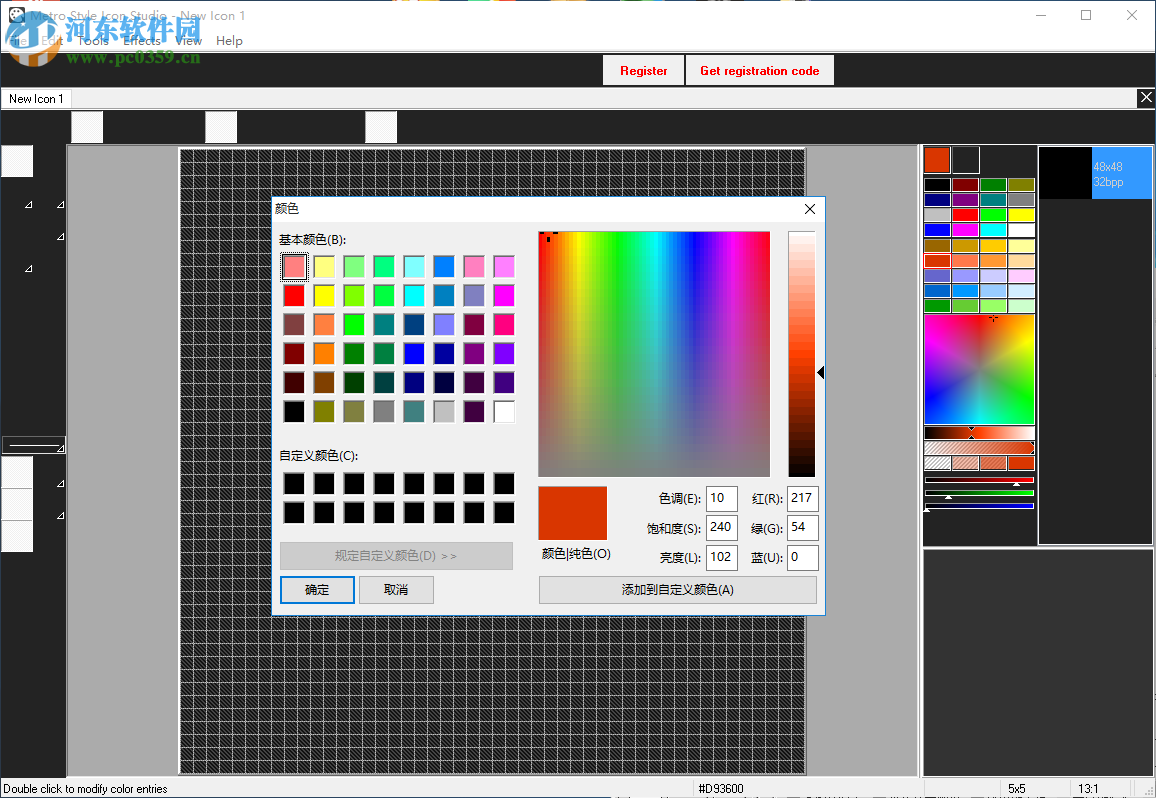Click the 色调(E) hue input field
Screen dimensions: 1156x798
pyautogui.click(x=722, y=499)
